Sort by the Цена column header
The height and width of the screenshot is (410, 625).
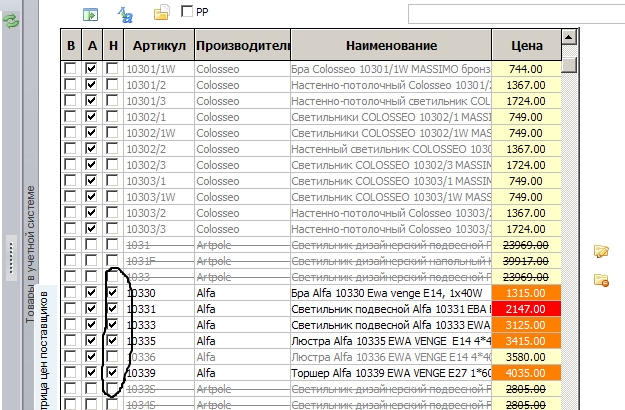point(527,45)
